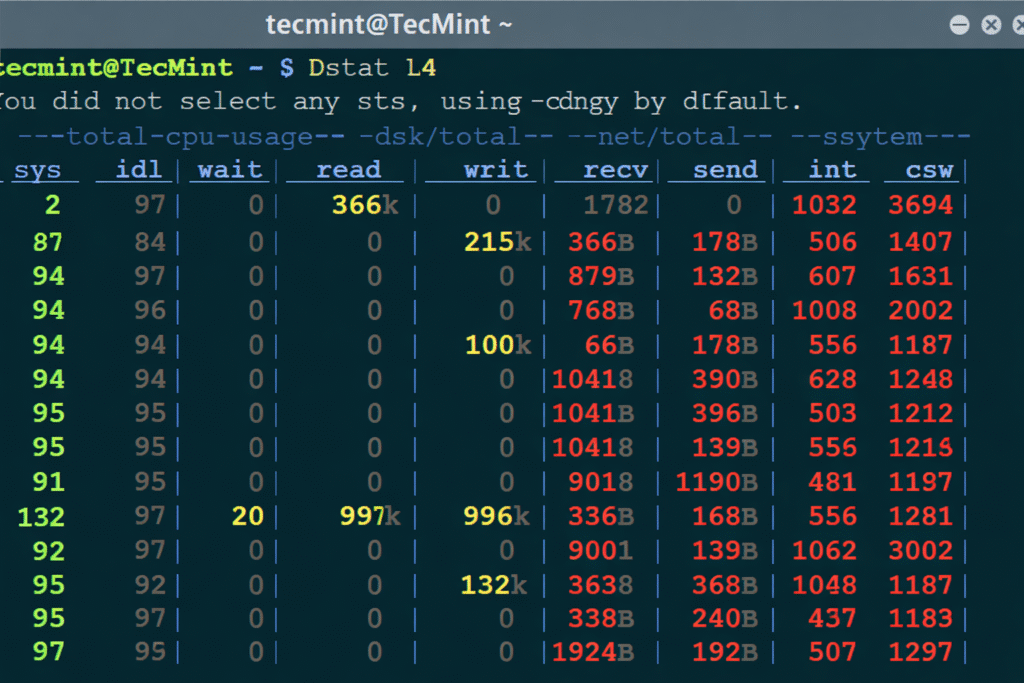Select the writ column header
The image size is (1024, 683).
tap(495, 170)
